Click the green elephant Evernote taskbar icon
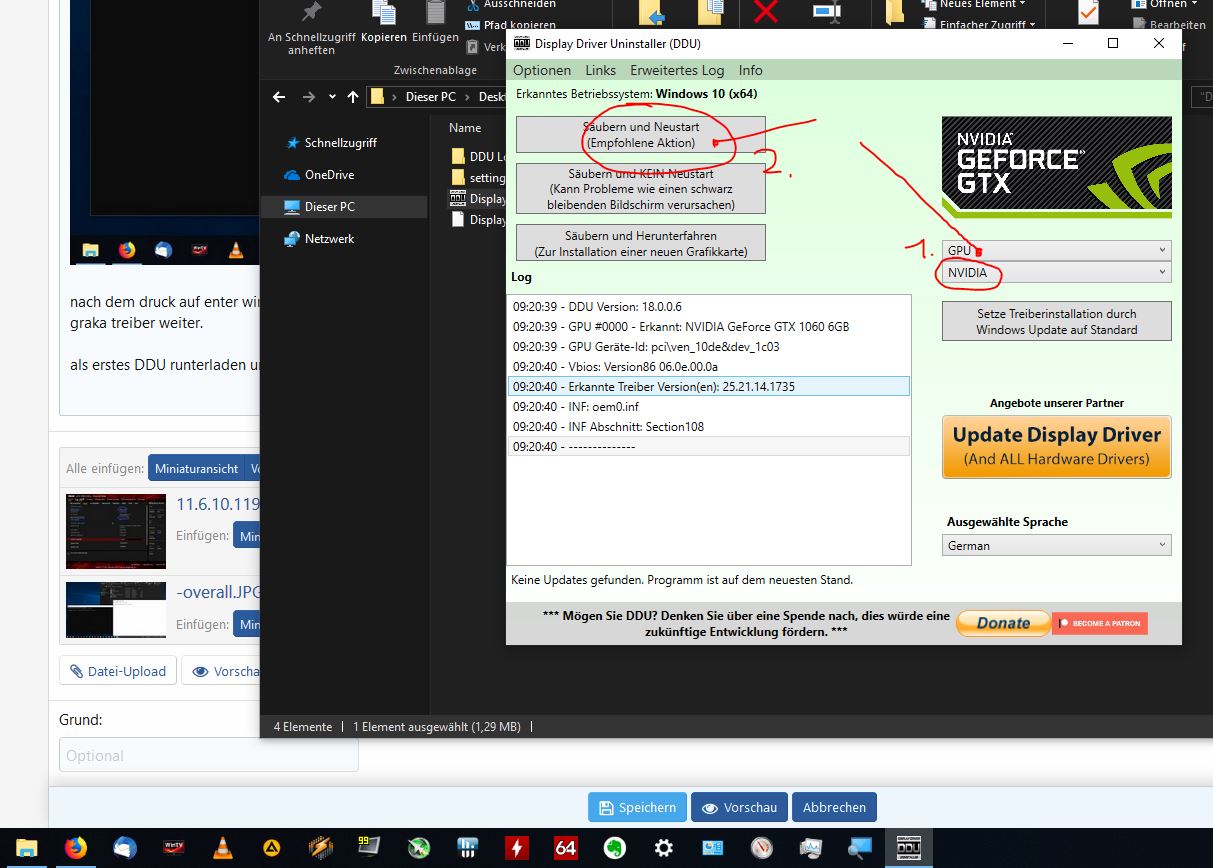This screenshot has width=1213, height=868. coord(614,848)
